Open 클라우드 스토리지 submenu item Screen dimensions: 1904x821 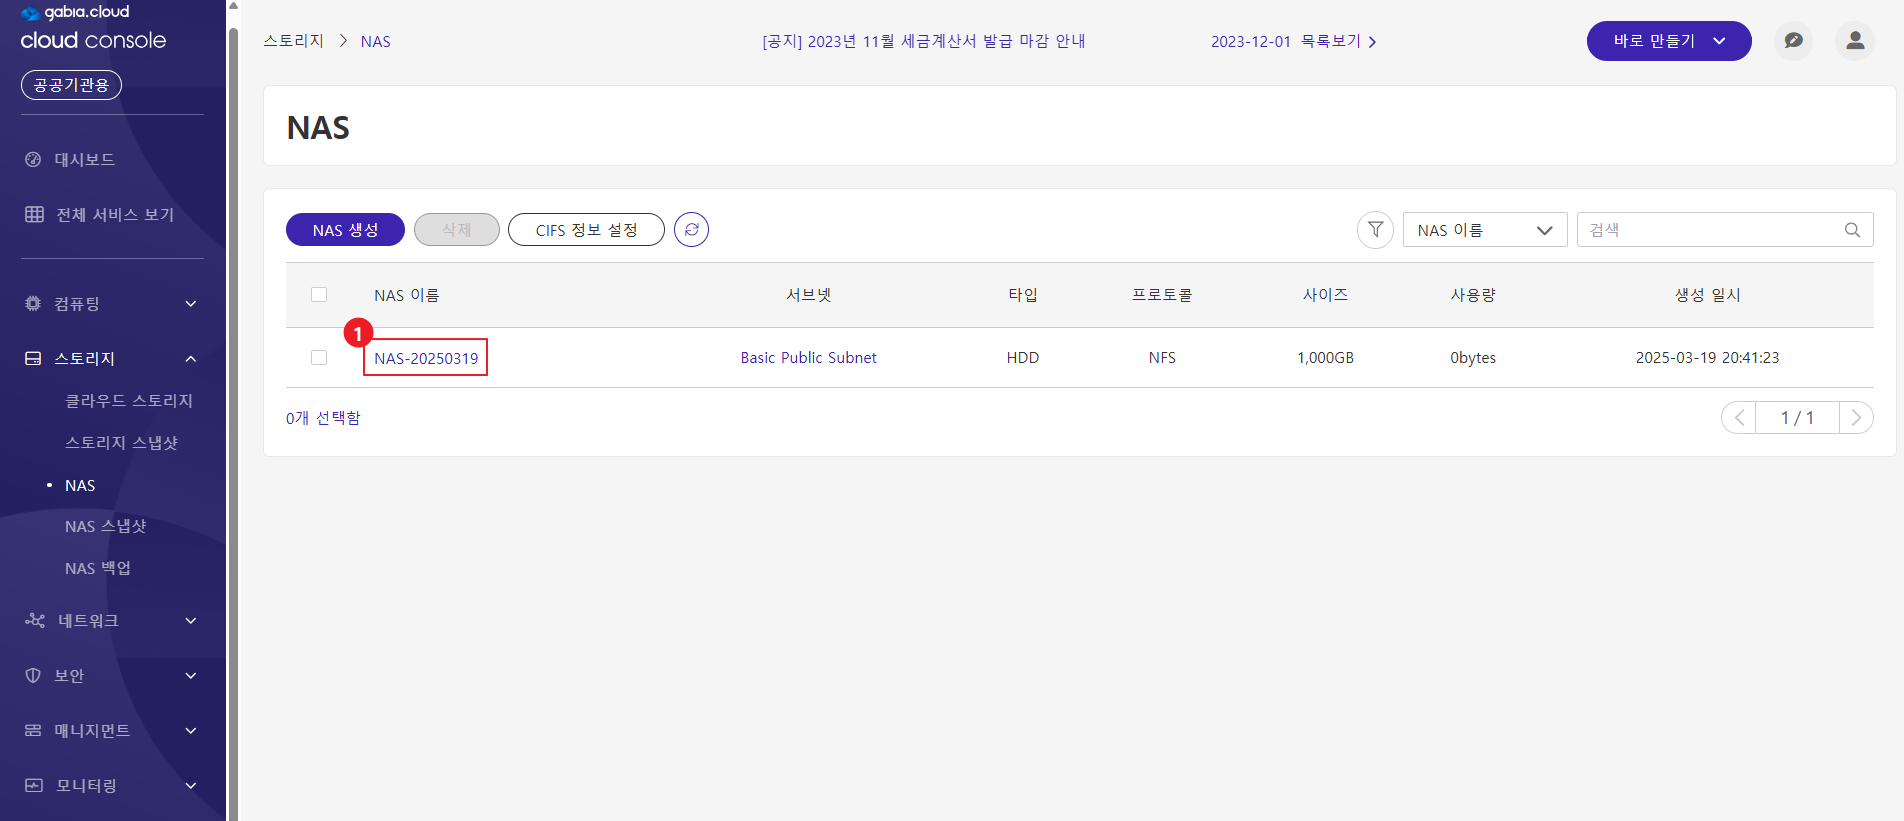tap(129, 401)
